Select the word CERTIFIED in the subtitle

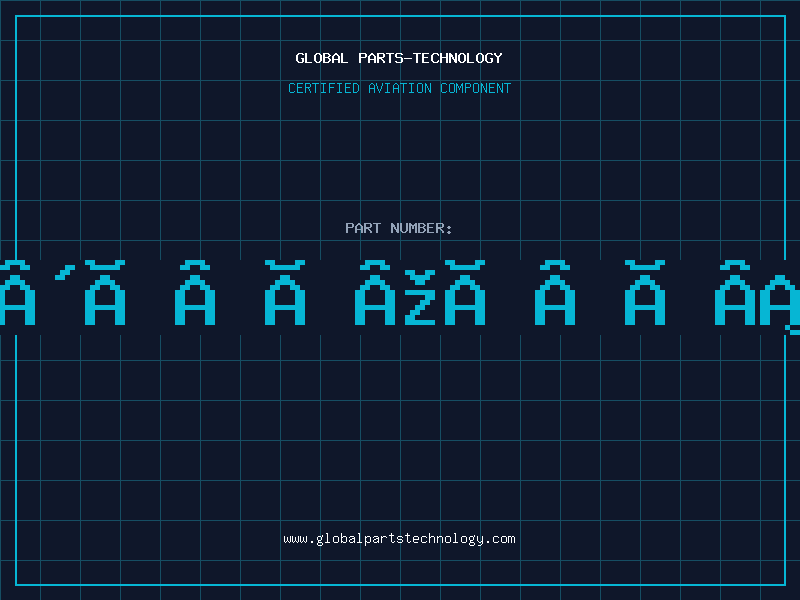324,88
